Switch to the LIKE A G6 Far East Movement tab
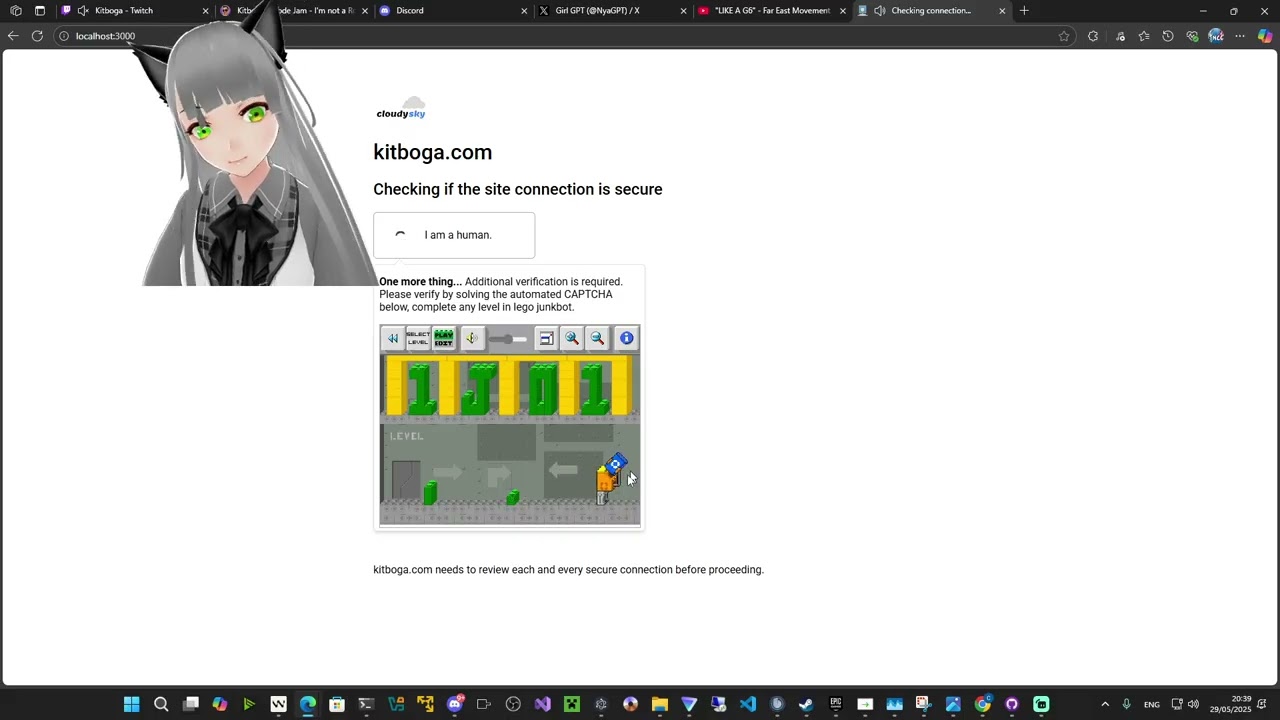Viewport: 1280px width, 720px height. pos(771,11)
